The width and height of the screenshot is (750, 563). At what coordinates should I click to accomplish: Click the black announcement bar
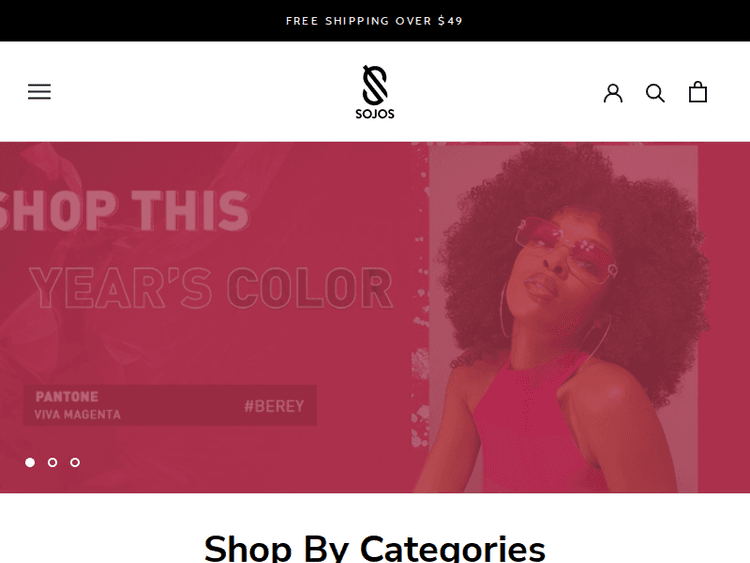pyautogui.click(x=375, y=21)
